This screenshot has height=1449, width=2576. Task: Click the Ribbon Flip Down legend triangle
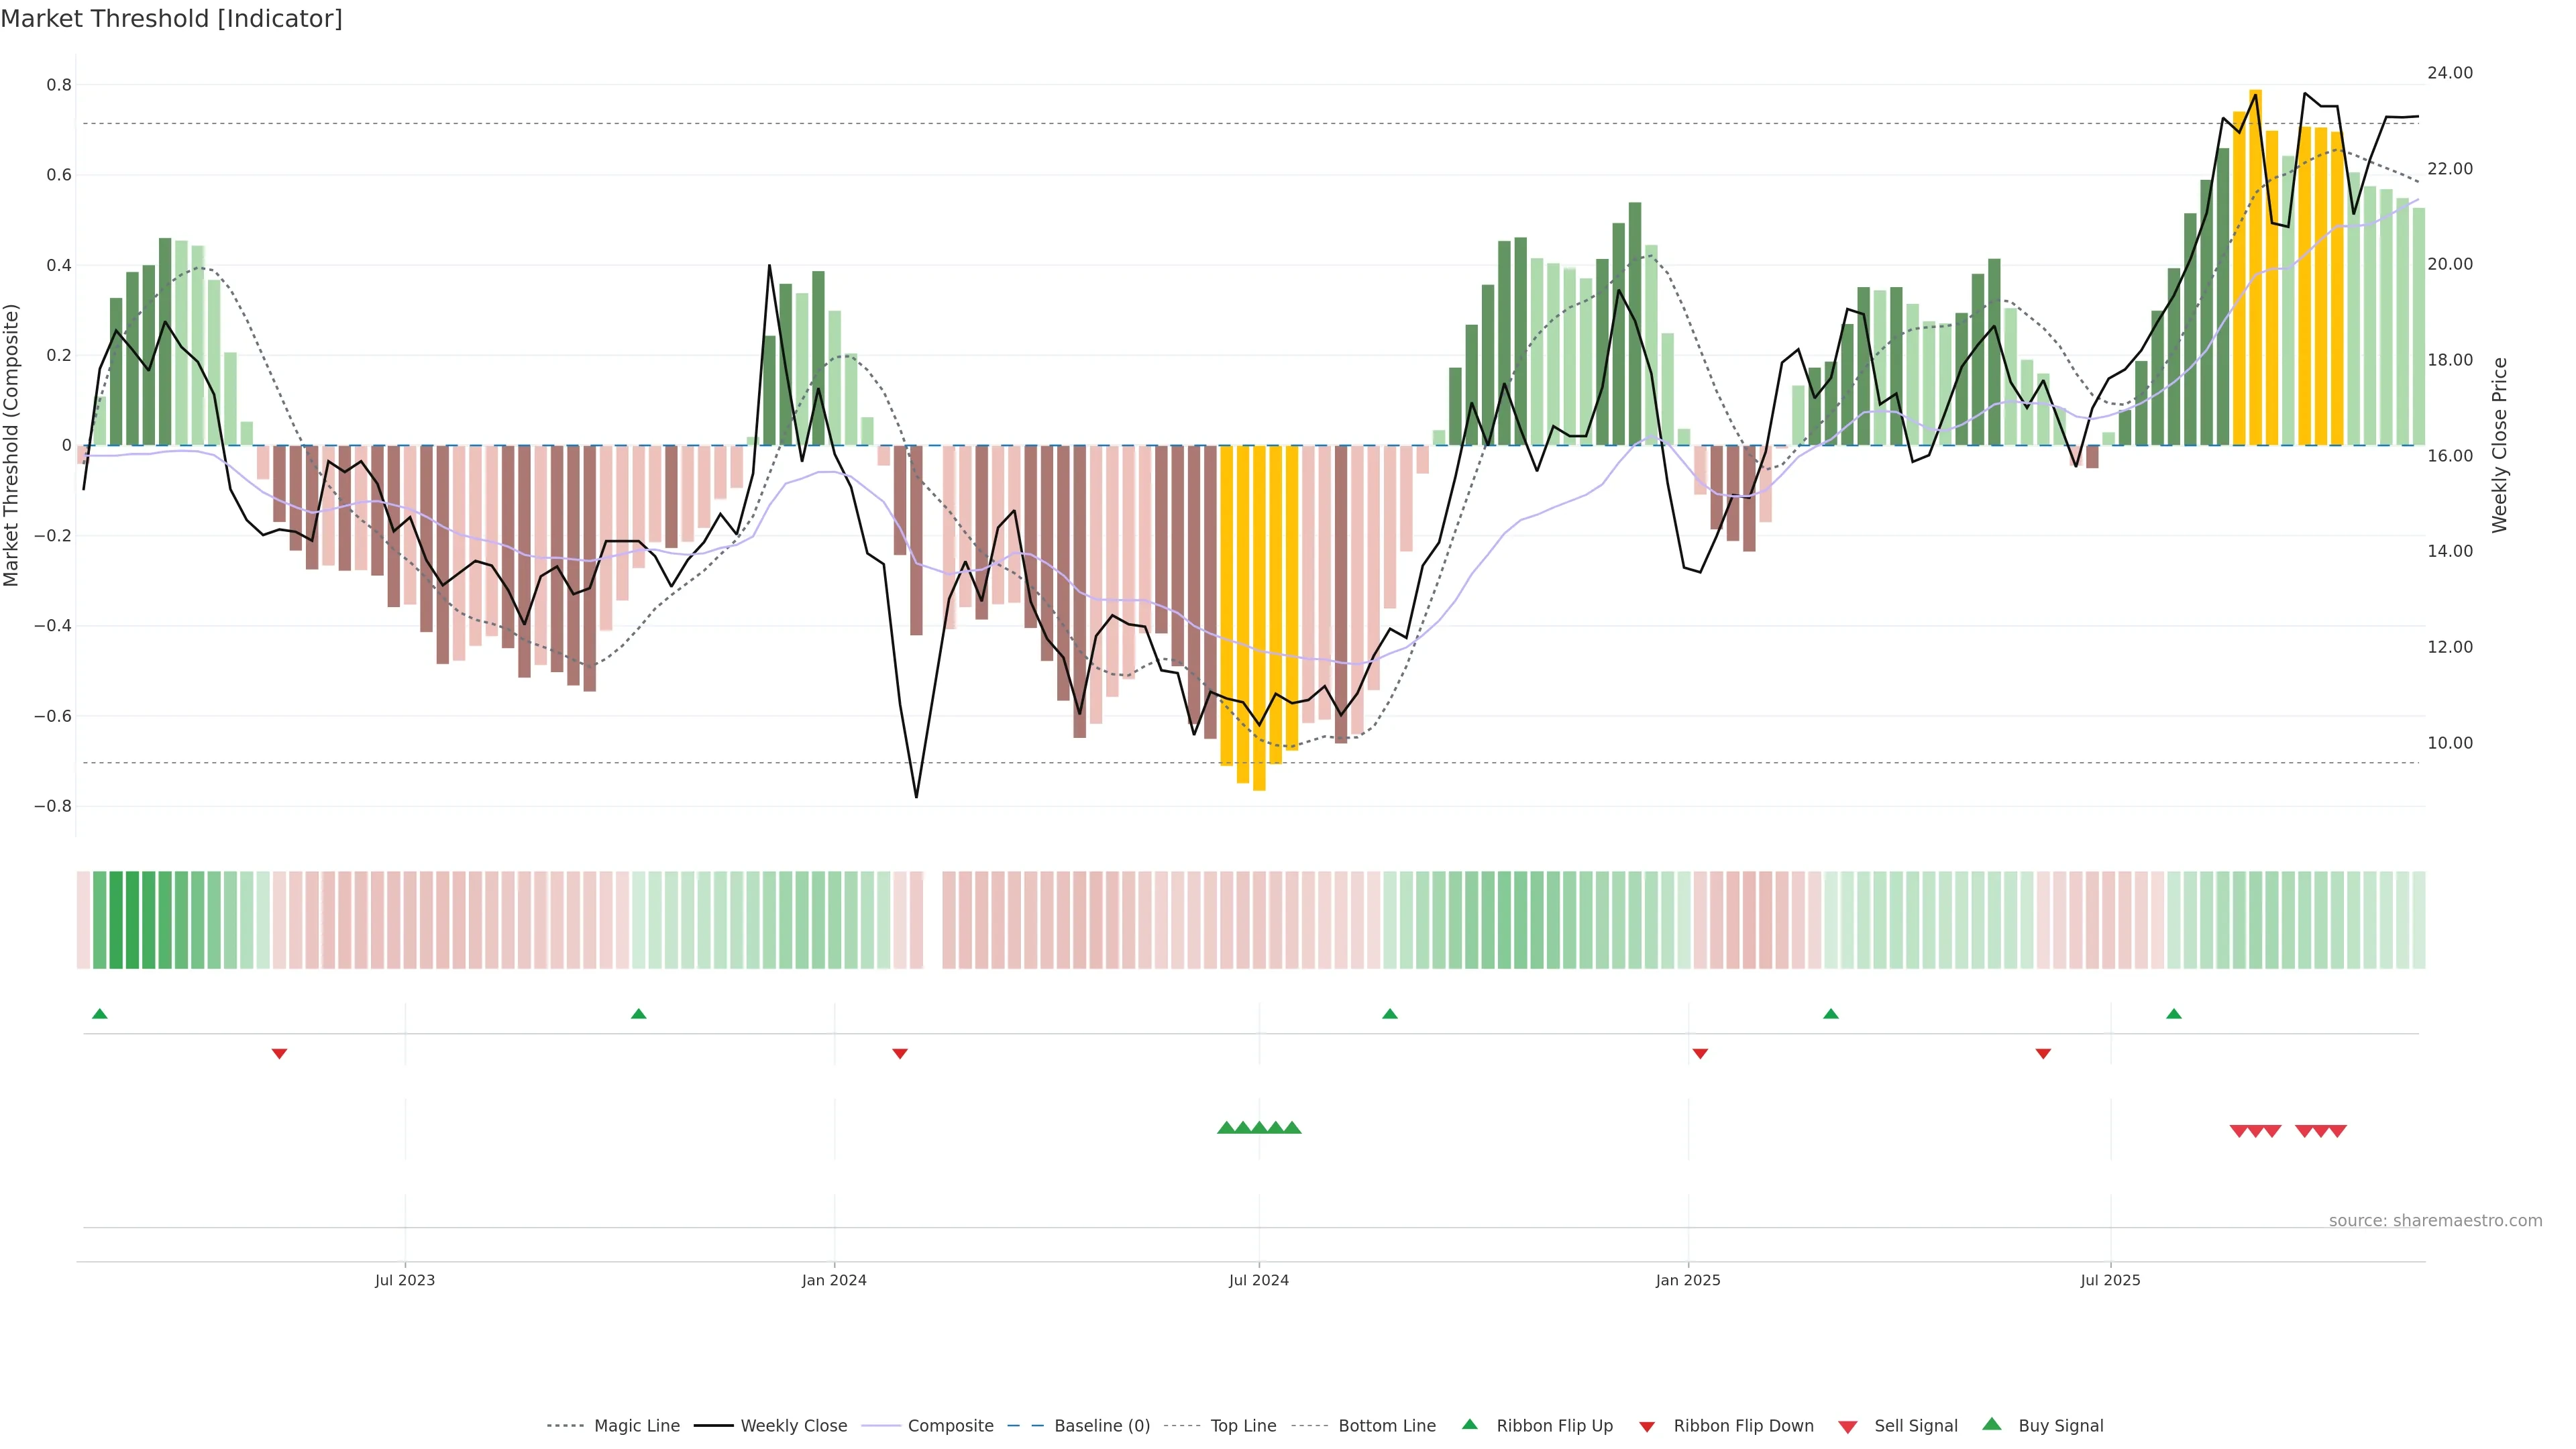click(1647, 1426)
